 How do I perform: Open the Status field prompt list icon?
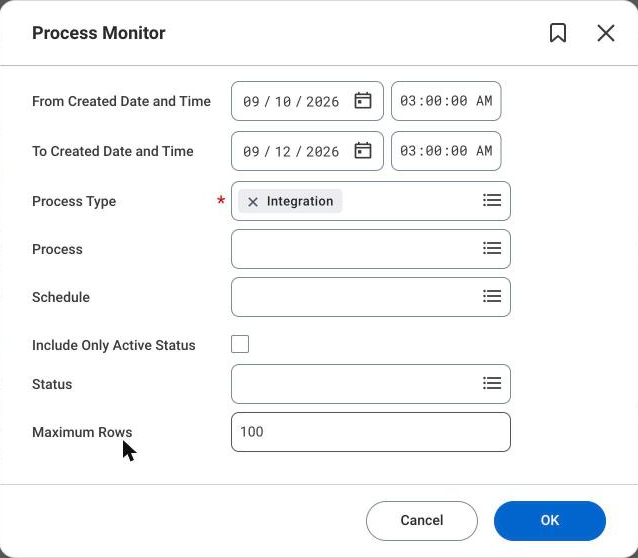pos(492,383)
